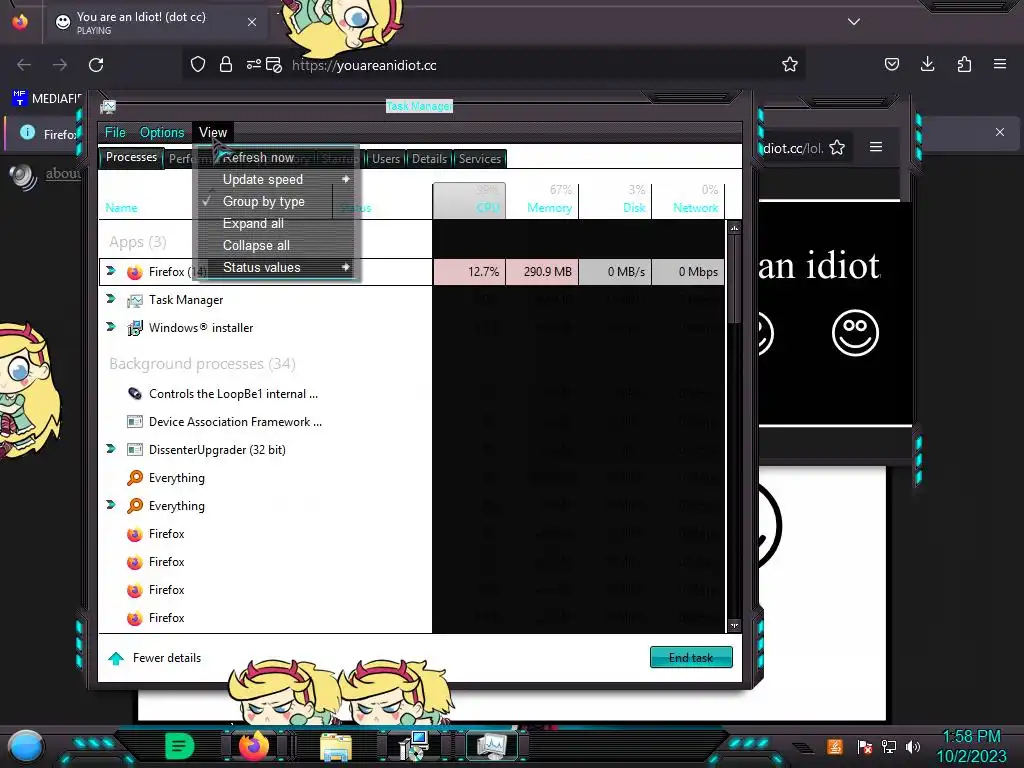Click bookmark star in the popup window's address bar
This screenshot has height=768, width=1024.
pyautogui.click(x=837, y=148)
